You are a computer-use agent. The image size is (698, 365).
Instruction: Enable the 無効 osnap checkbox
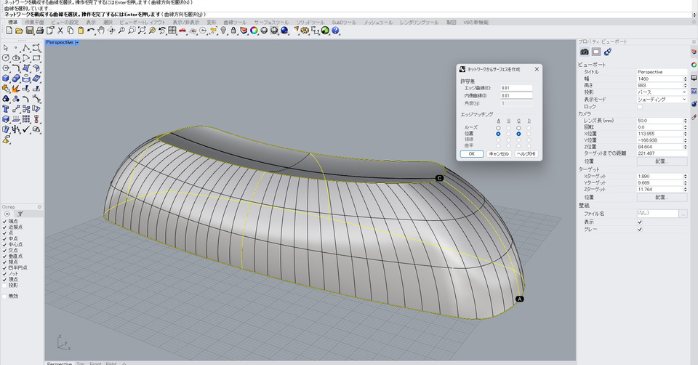coord(5,296)
